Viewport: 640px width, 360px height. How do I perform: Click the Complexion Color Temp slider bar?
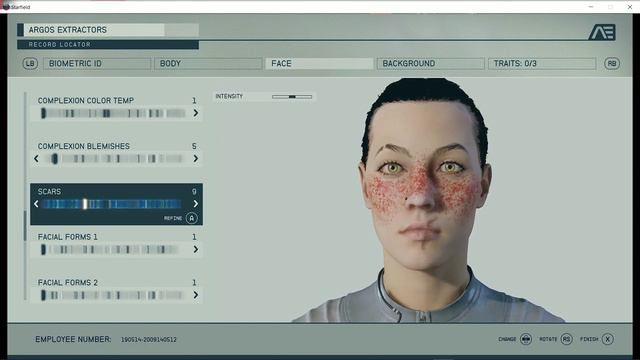pyautogui.click(x=113, y=113)
